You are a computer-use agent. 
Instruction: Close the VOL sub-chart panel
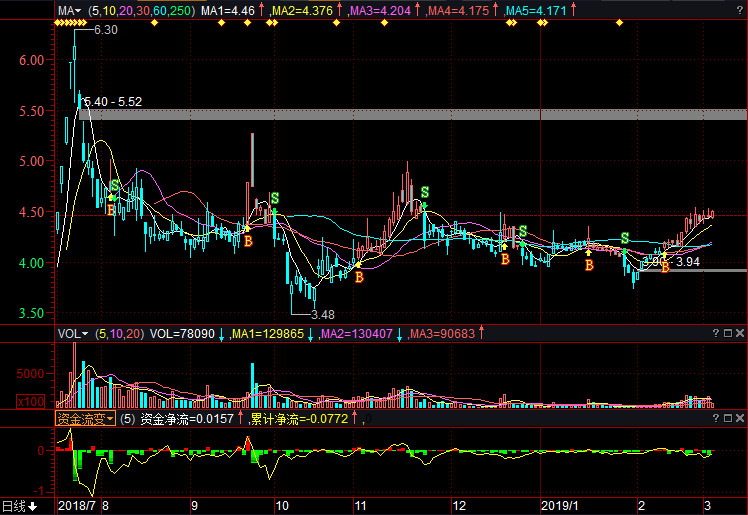[738, 333]
